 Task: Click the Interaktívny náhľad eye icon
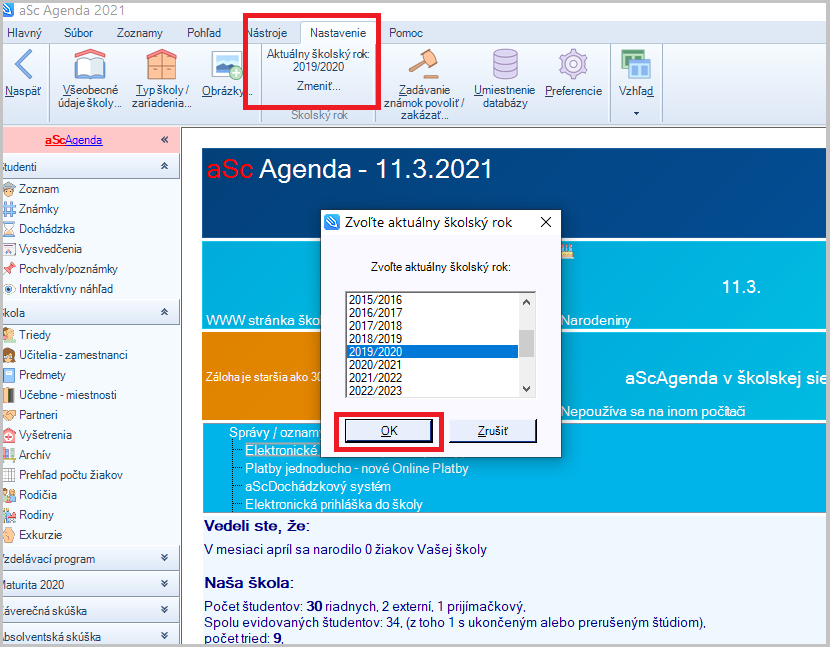click(9, 289)
